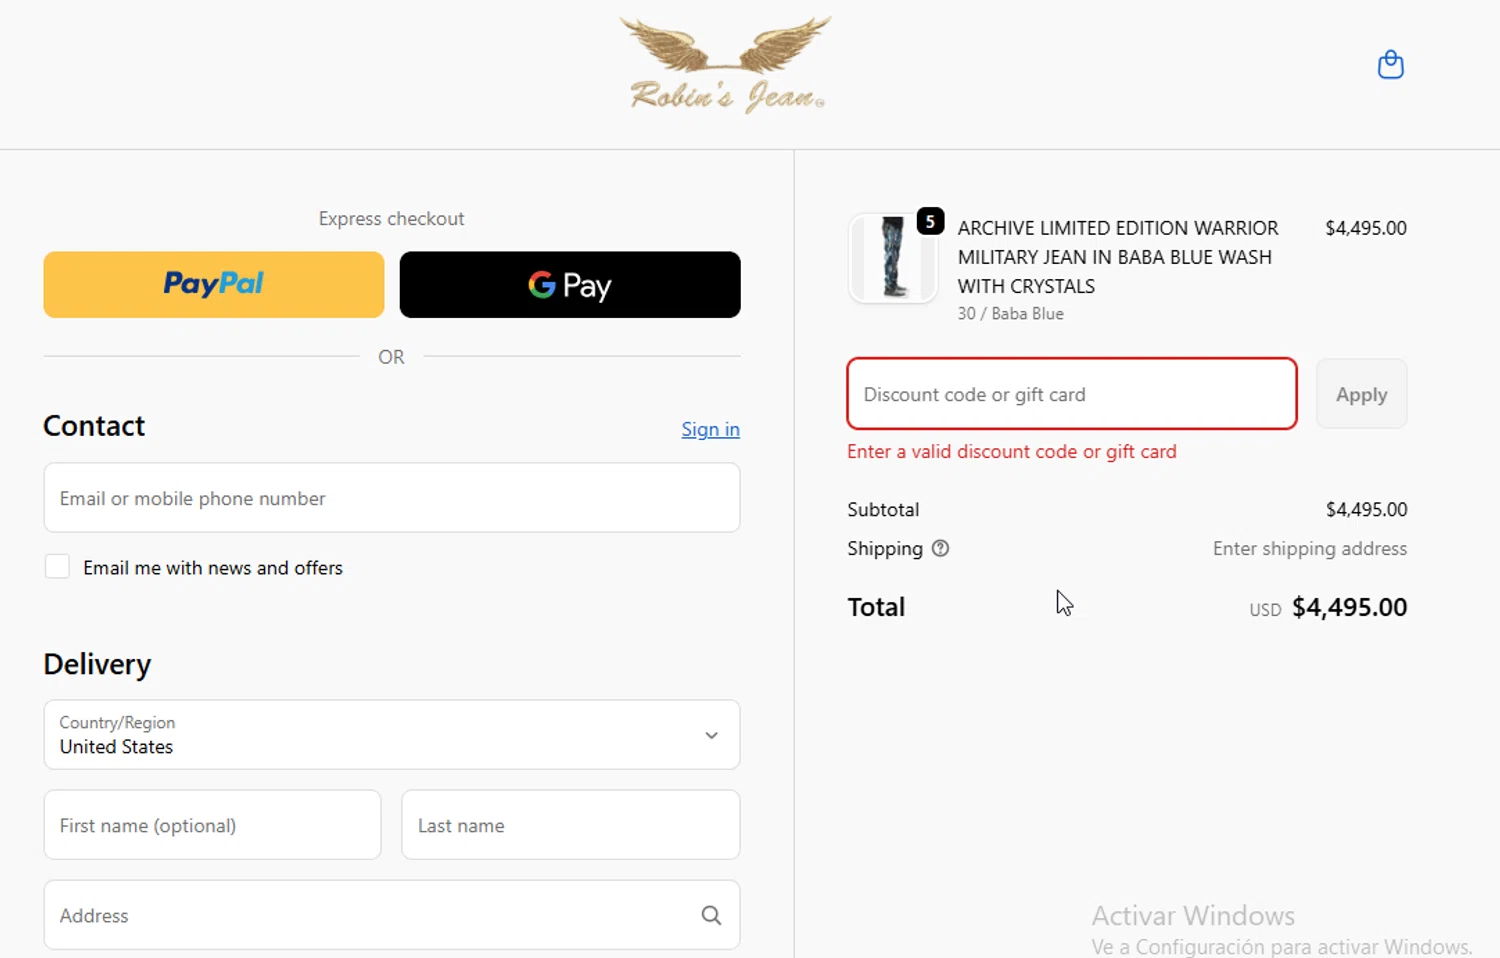Click the invalid discount code error message

coord(1012,452)
